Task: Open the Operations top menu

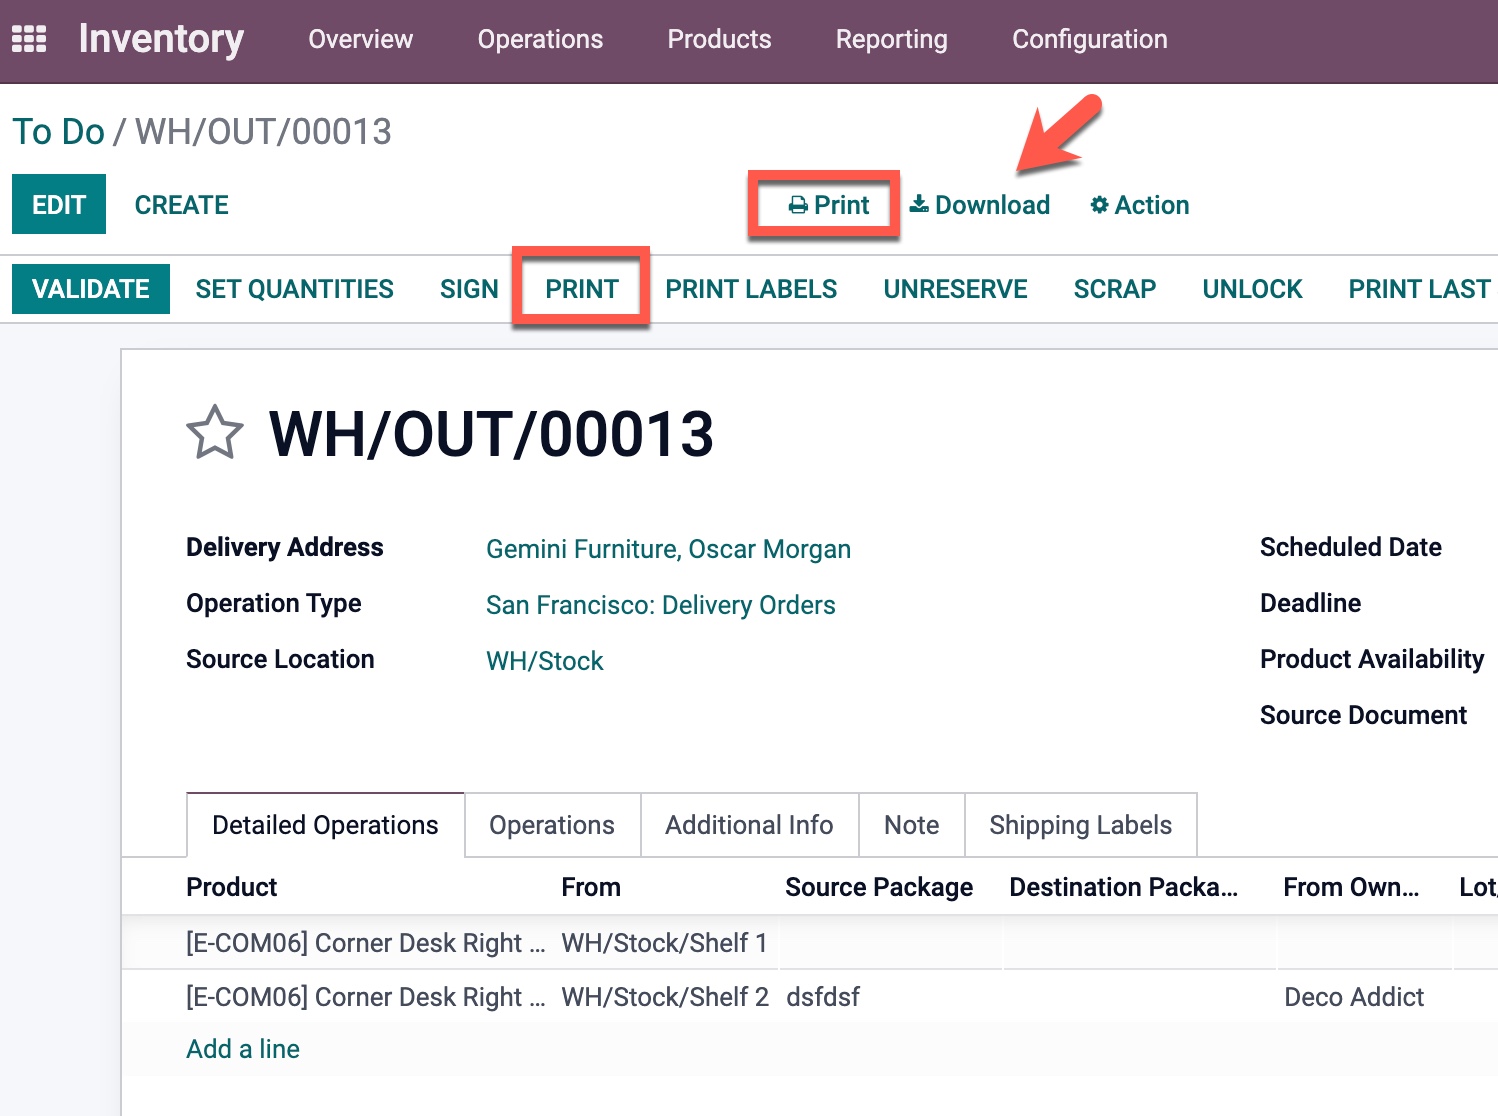Action: [x=540, y=39]
